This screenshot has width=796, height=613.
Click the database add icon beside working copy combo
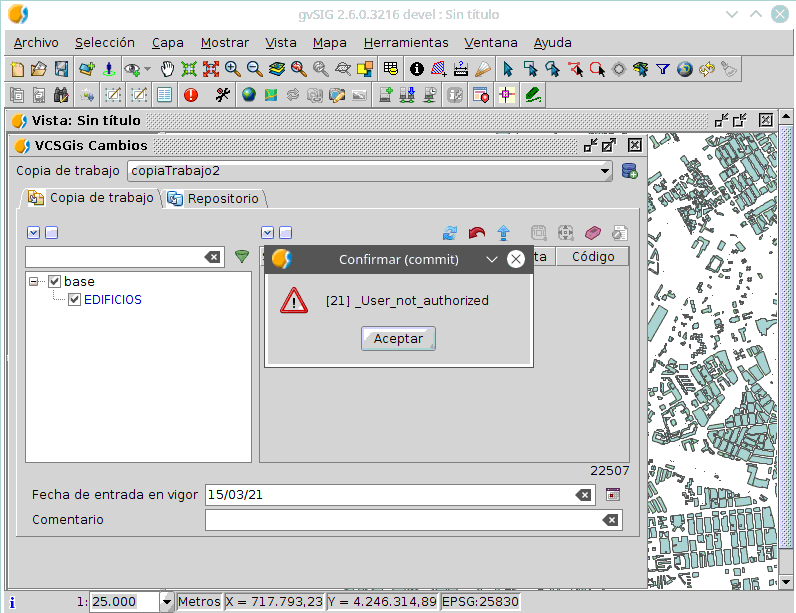[x=629, y=171]
